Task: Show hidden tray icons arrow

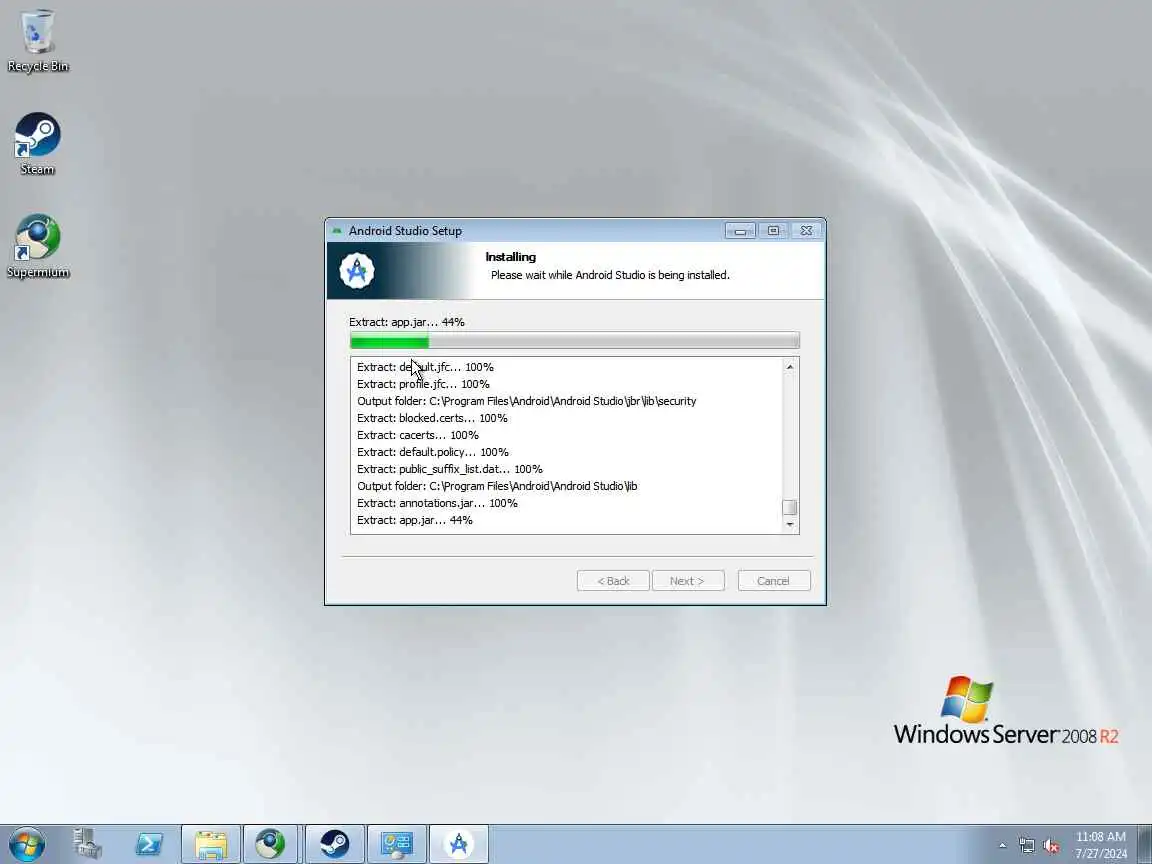Action: pyautogui.click(x=1002, y=846)
